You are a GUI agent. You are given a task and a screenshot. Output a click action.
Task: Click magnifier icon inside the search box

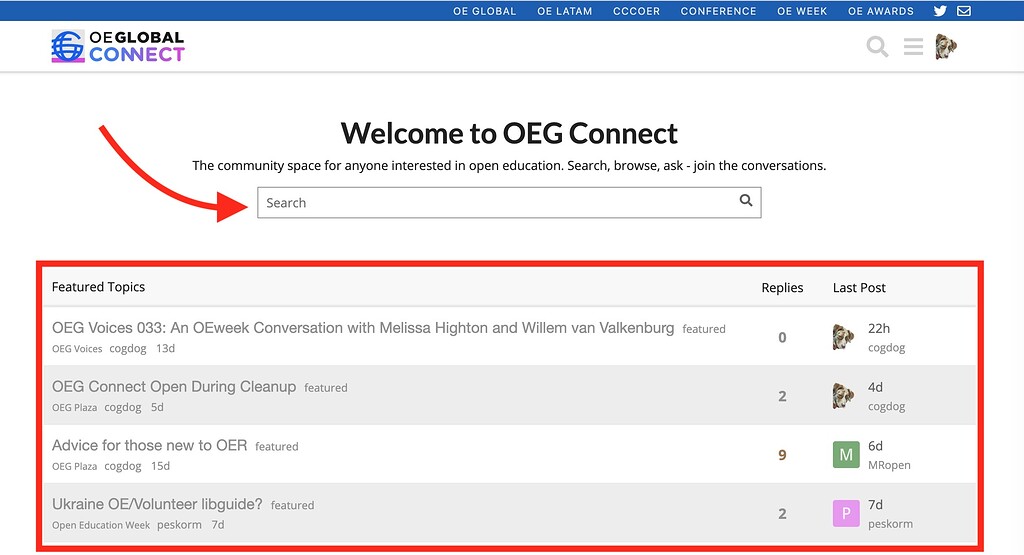point(746,201)
